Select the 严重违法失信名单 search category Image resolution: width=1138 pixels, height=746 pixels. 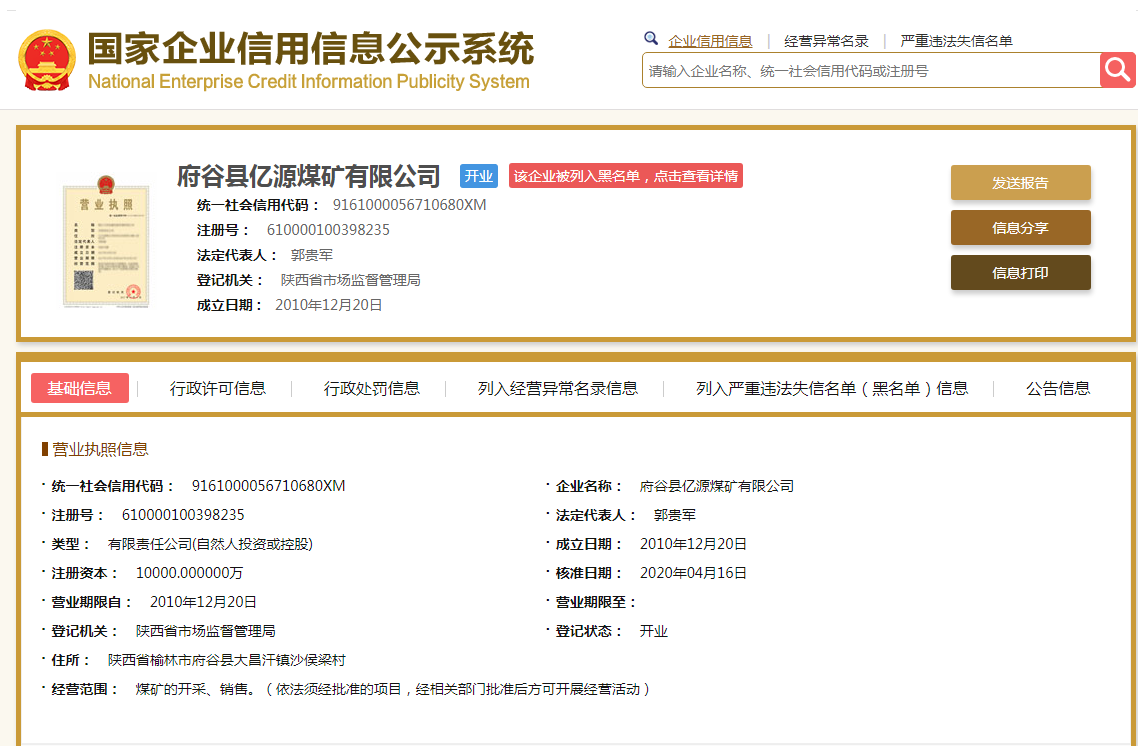pos(956,41)
